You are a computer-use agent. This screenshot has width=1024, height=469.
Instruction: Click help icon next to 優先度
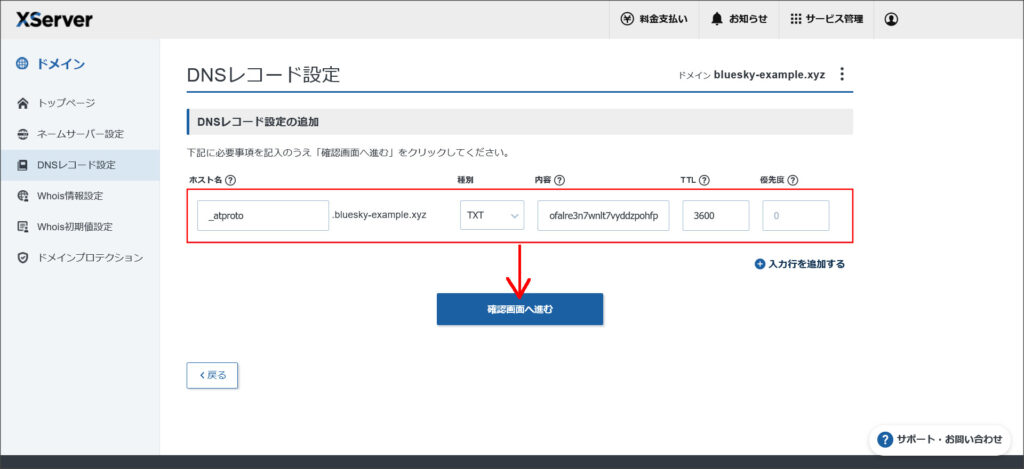tap(793, 180)
